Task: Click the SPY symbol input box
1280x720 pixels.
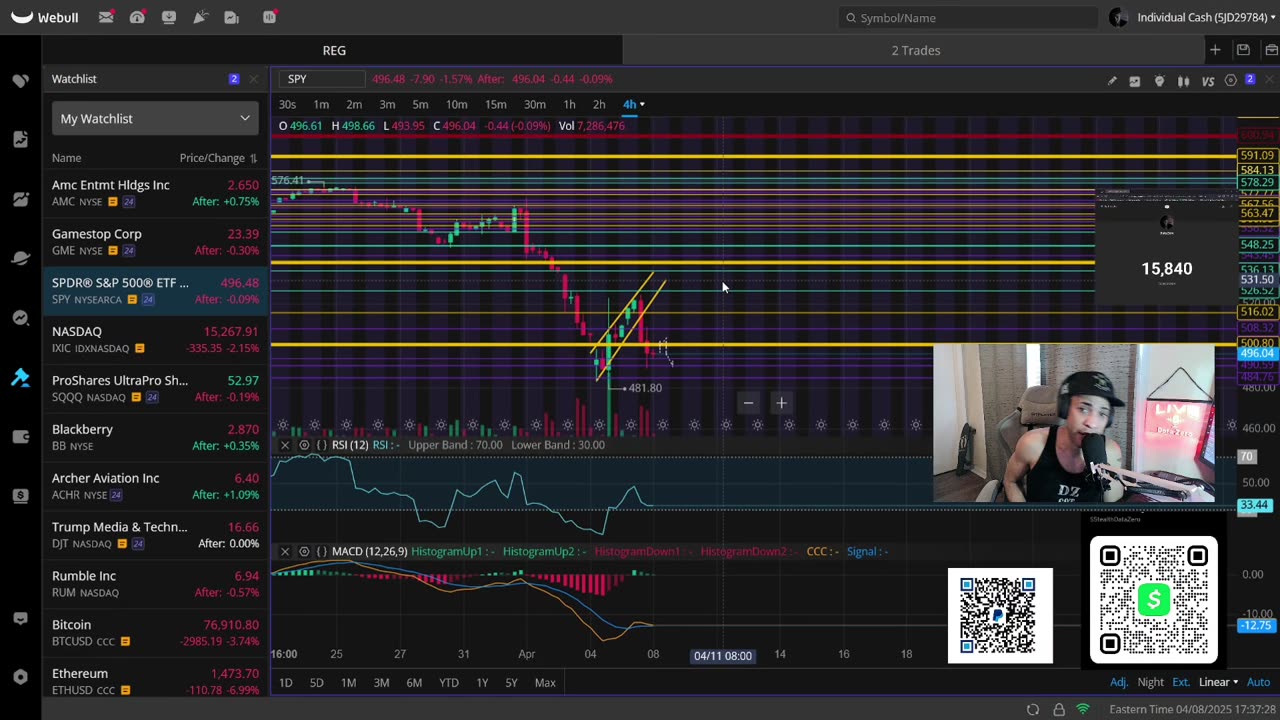Action: (x=324, y=79)
